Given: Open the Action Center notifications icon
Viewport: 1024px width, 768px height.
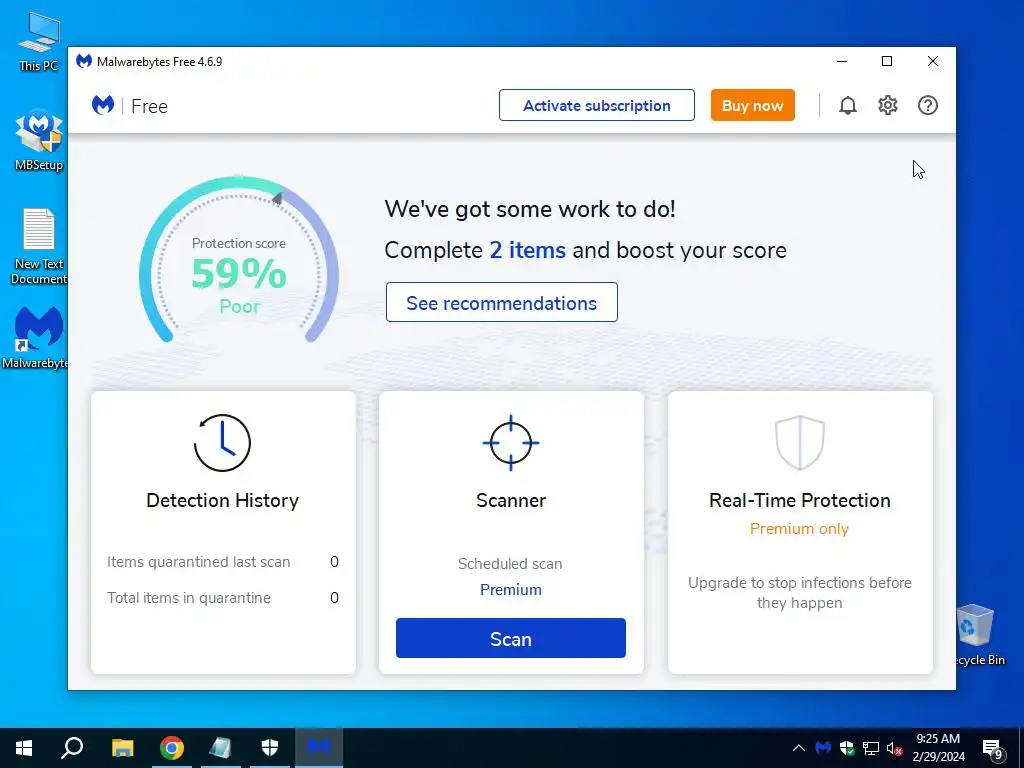Looking at the screenshot, I should tap(993, 749).
